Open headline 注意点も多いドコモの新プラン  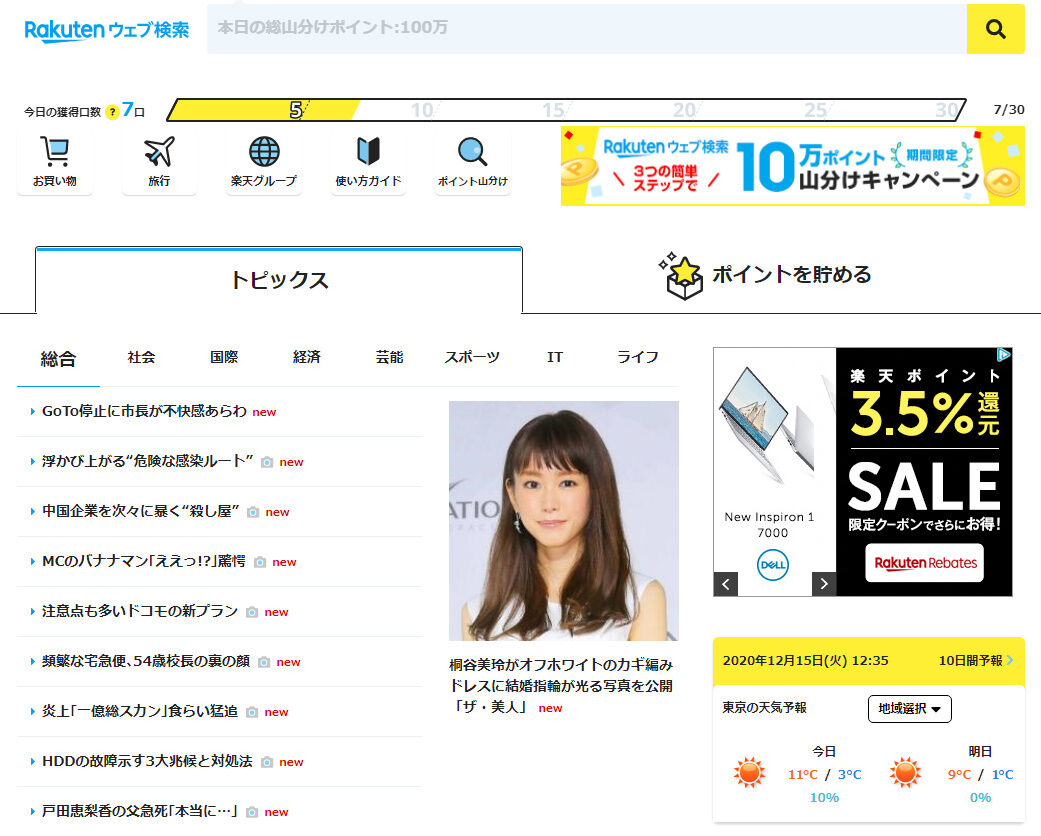tap(140, 612)
